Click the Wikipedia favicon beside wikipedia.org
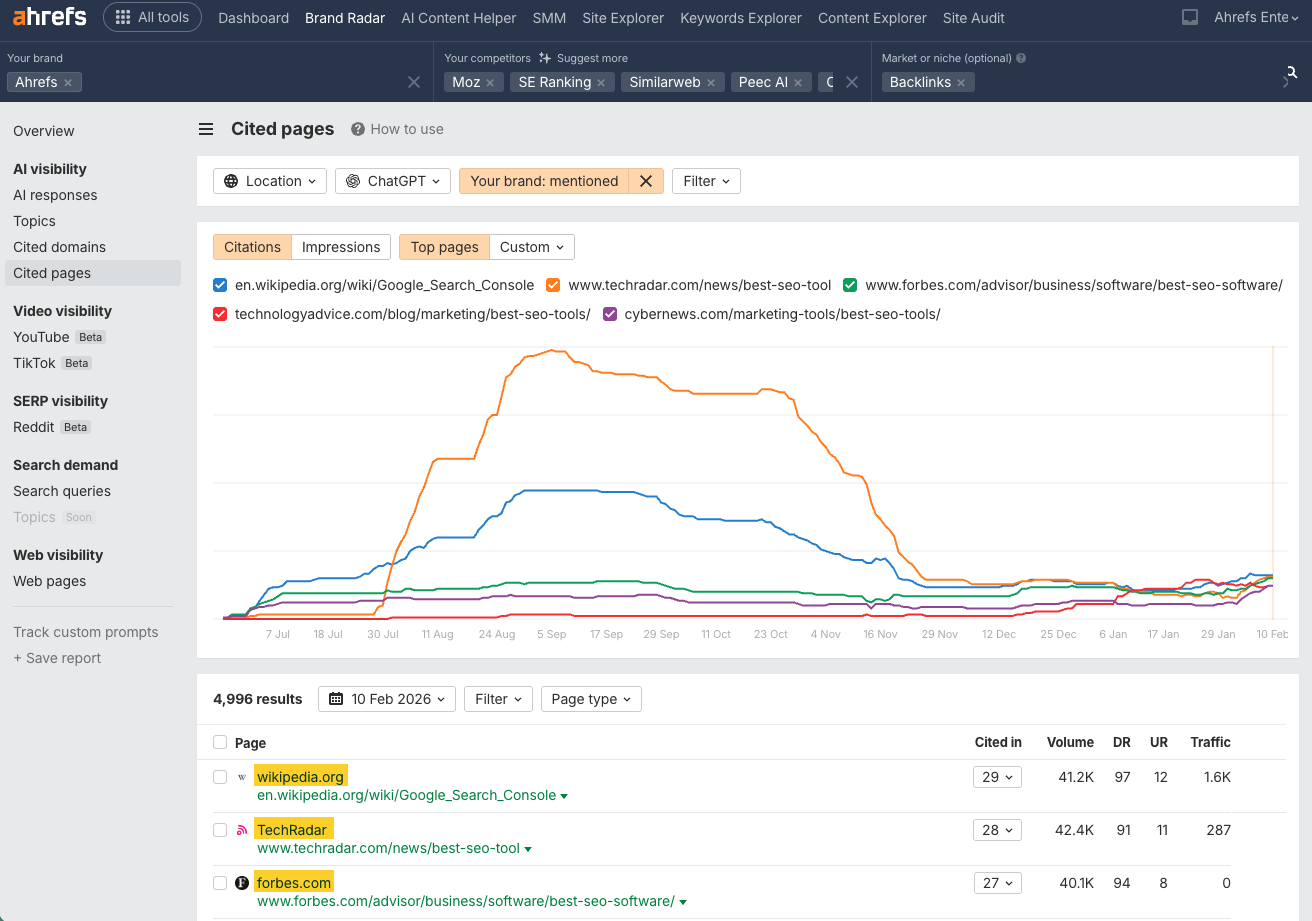 click(240, 776)
